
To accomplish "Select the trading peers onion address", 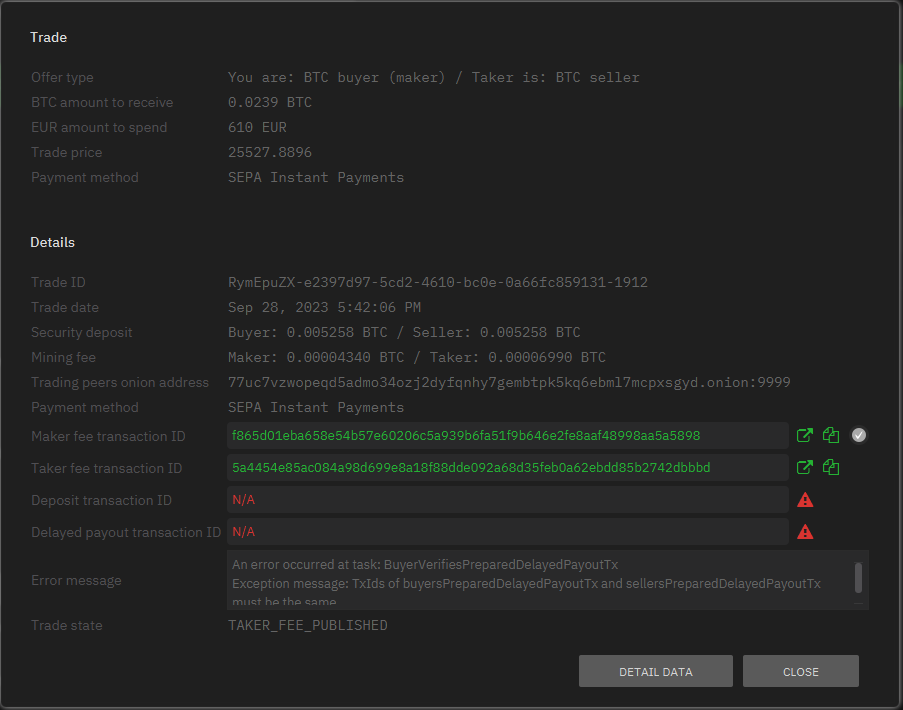I will tap(510, 382).
